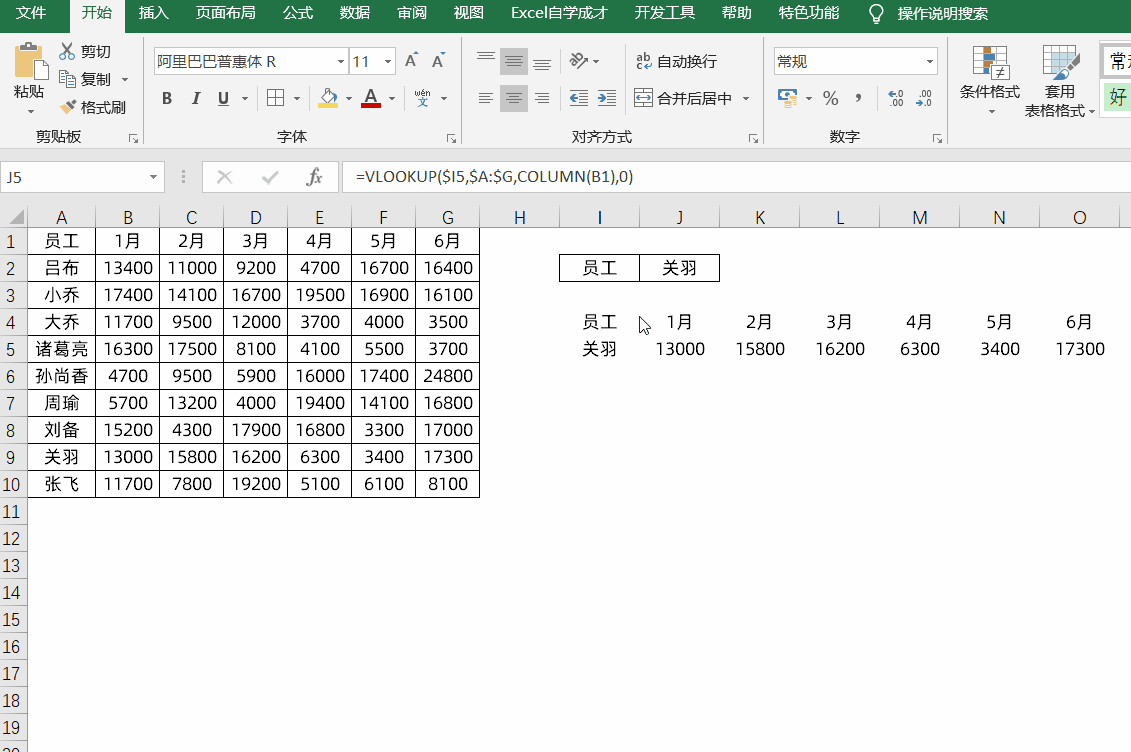Select the Format Painter brush
Viewport: 1131px width, 752px height.
[x=68, y=107]
